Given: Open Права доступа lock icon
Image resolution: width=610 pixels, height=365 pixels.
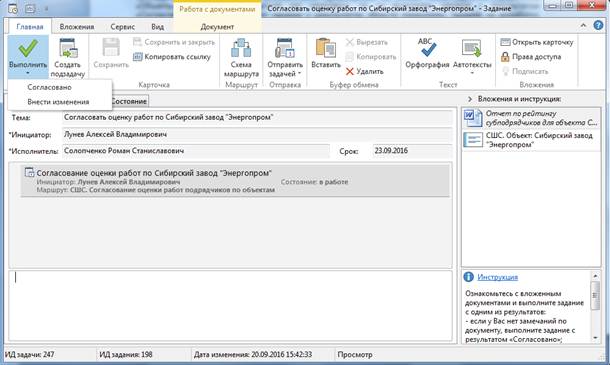Looking at the screenshot, I should click(505, 57).
